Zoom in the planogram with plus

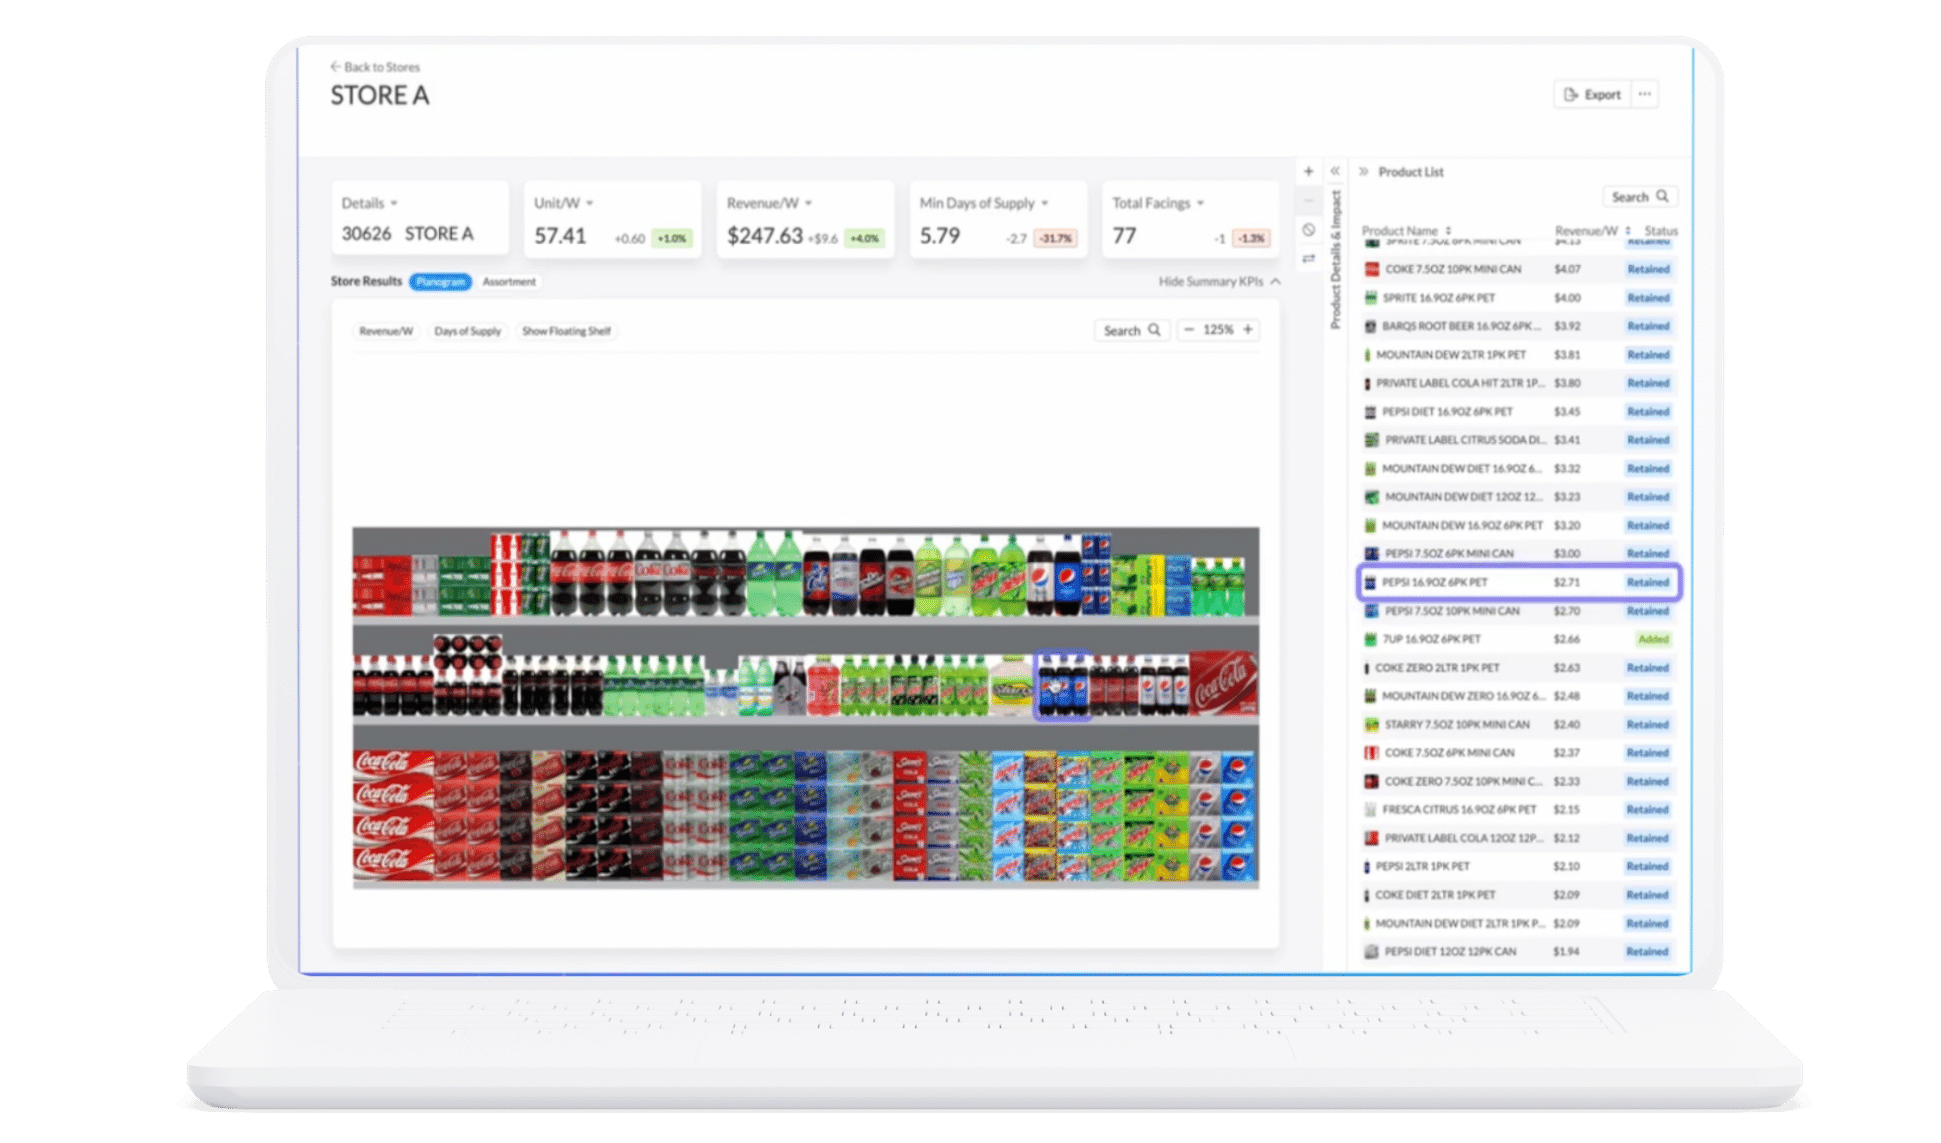(1248, 330)
